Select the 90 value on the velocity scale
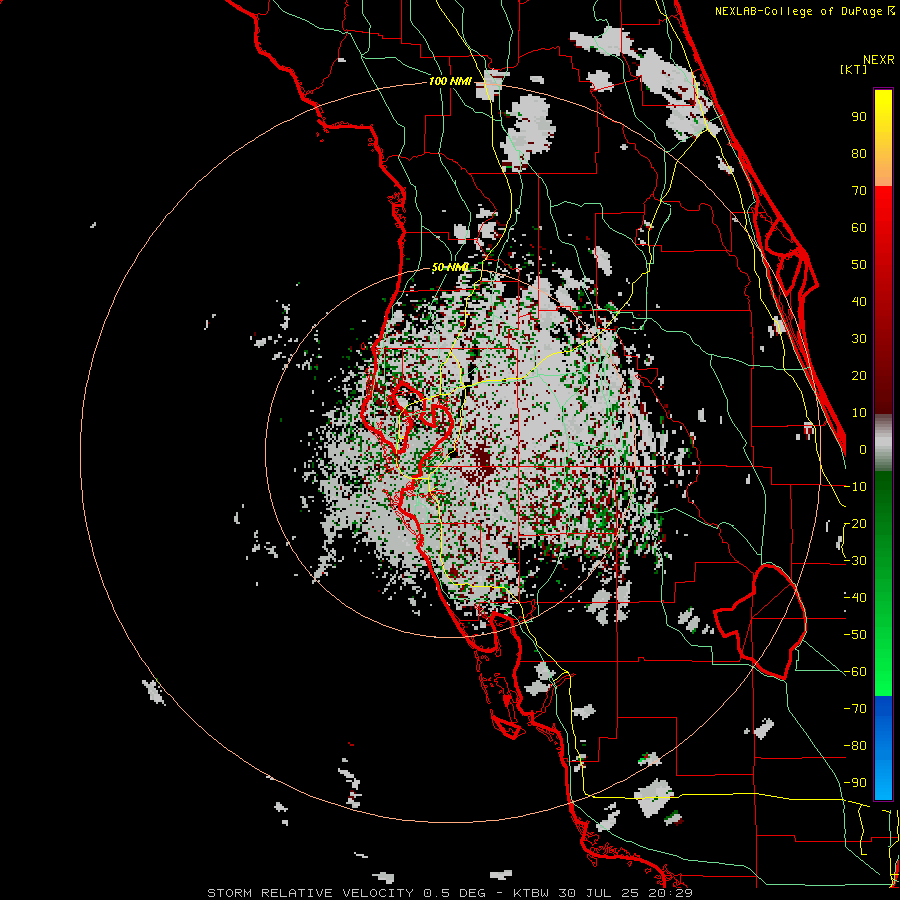Viewport: 900px width, 900px height. pos(859,117)
